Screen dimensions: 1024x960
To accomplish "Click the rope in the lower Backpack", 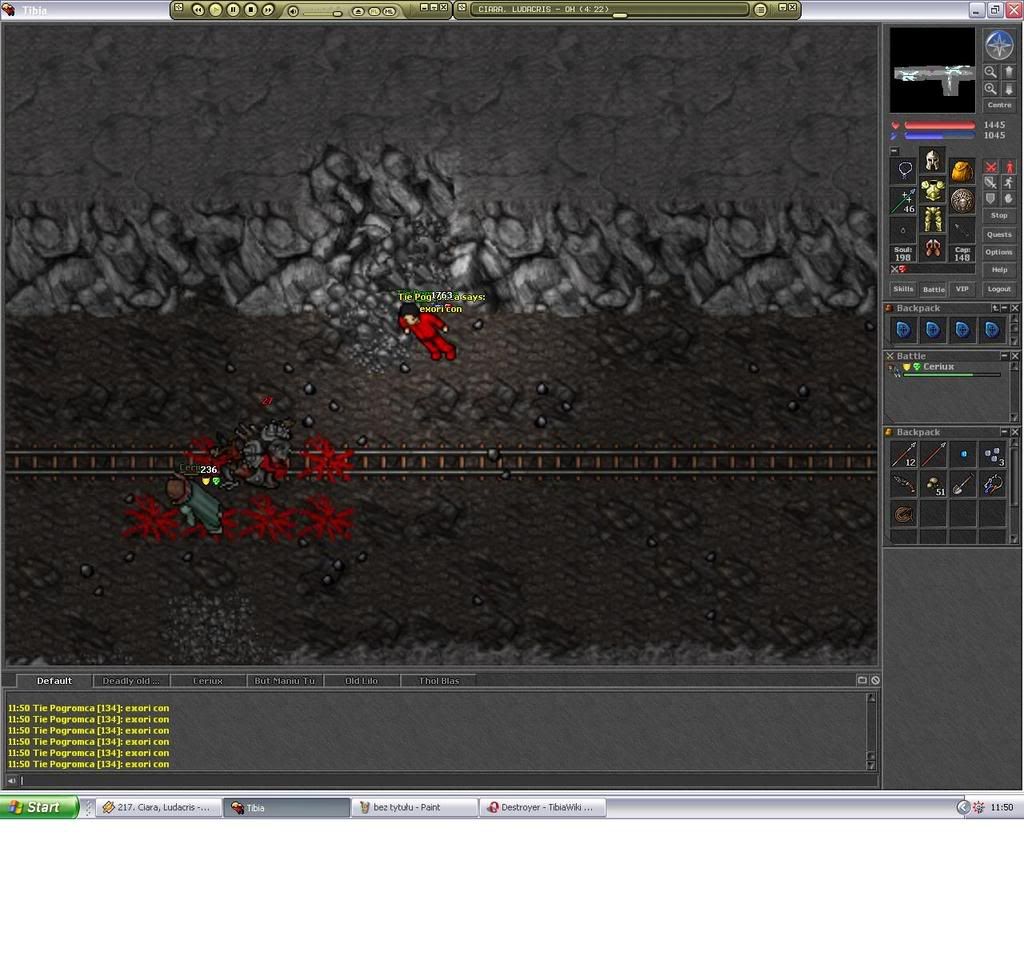I will pyautogui.click(x=904, y=515).
